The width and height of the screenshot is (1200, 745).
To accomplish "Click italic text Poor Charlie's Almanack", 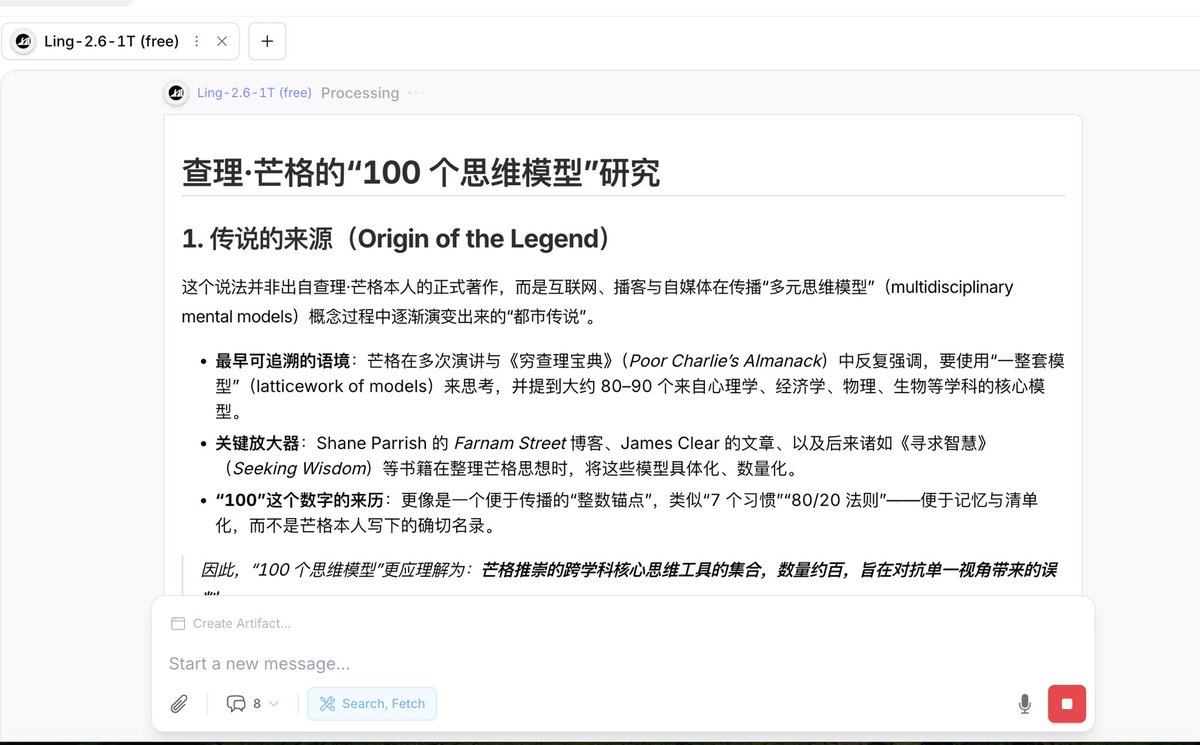I will coord(725,361).
